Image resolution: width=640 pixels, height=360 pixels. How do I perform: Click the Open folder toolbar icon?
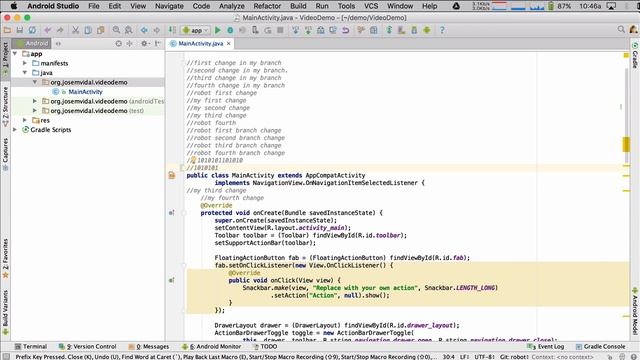[7, 30]
